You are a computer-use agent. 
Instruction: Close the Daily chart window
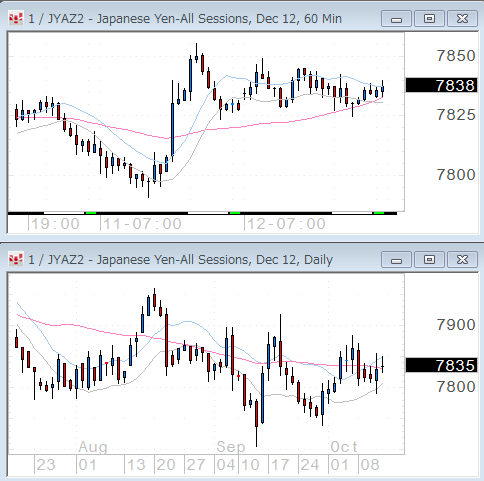pos(462,260)
